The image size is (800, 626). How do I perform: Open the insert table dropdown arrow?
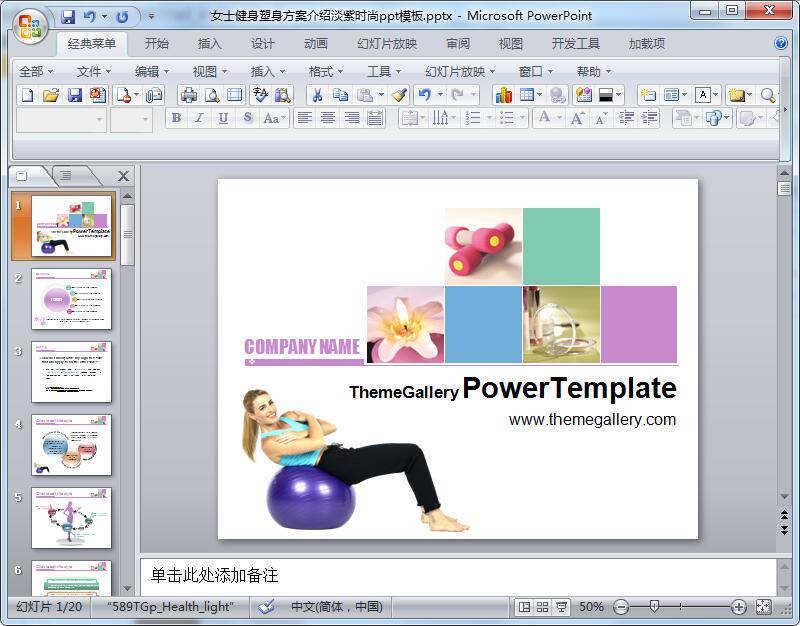540,95
